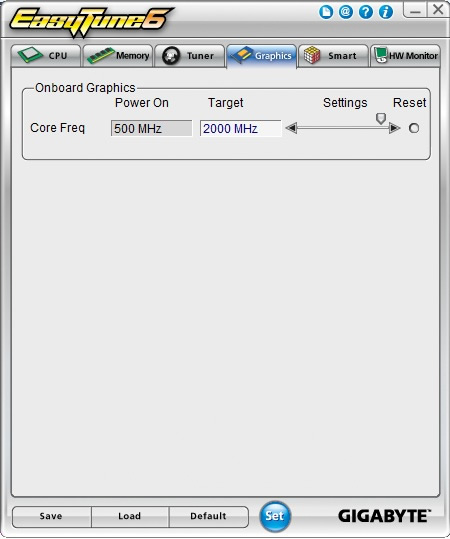450x539 pixels.
Task: Click the blue info icon
Action: tap(386, 12)
